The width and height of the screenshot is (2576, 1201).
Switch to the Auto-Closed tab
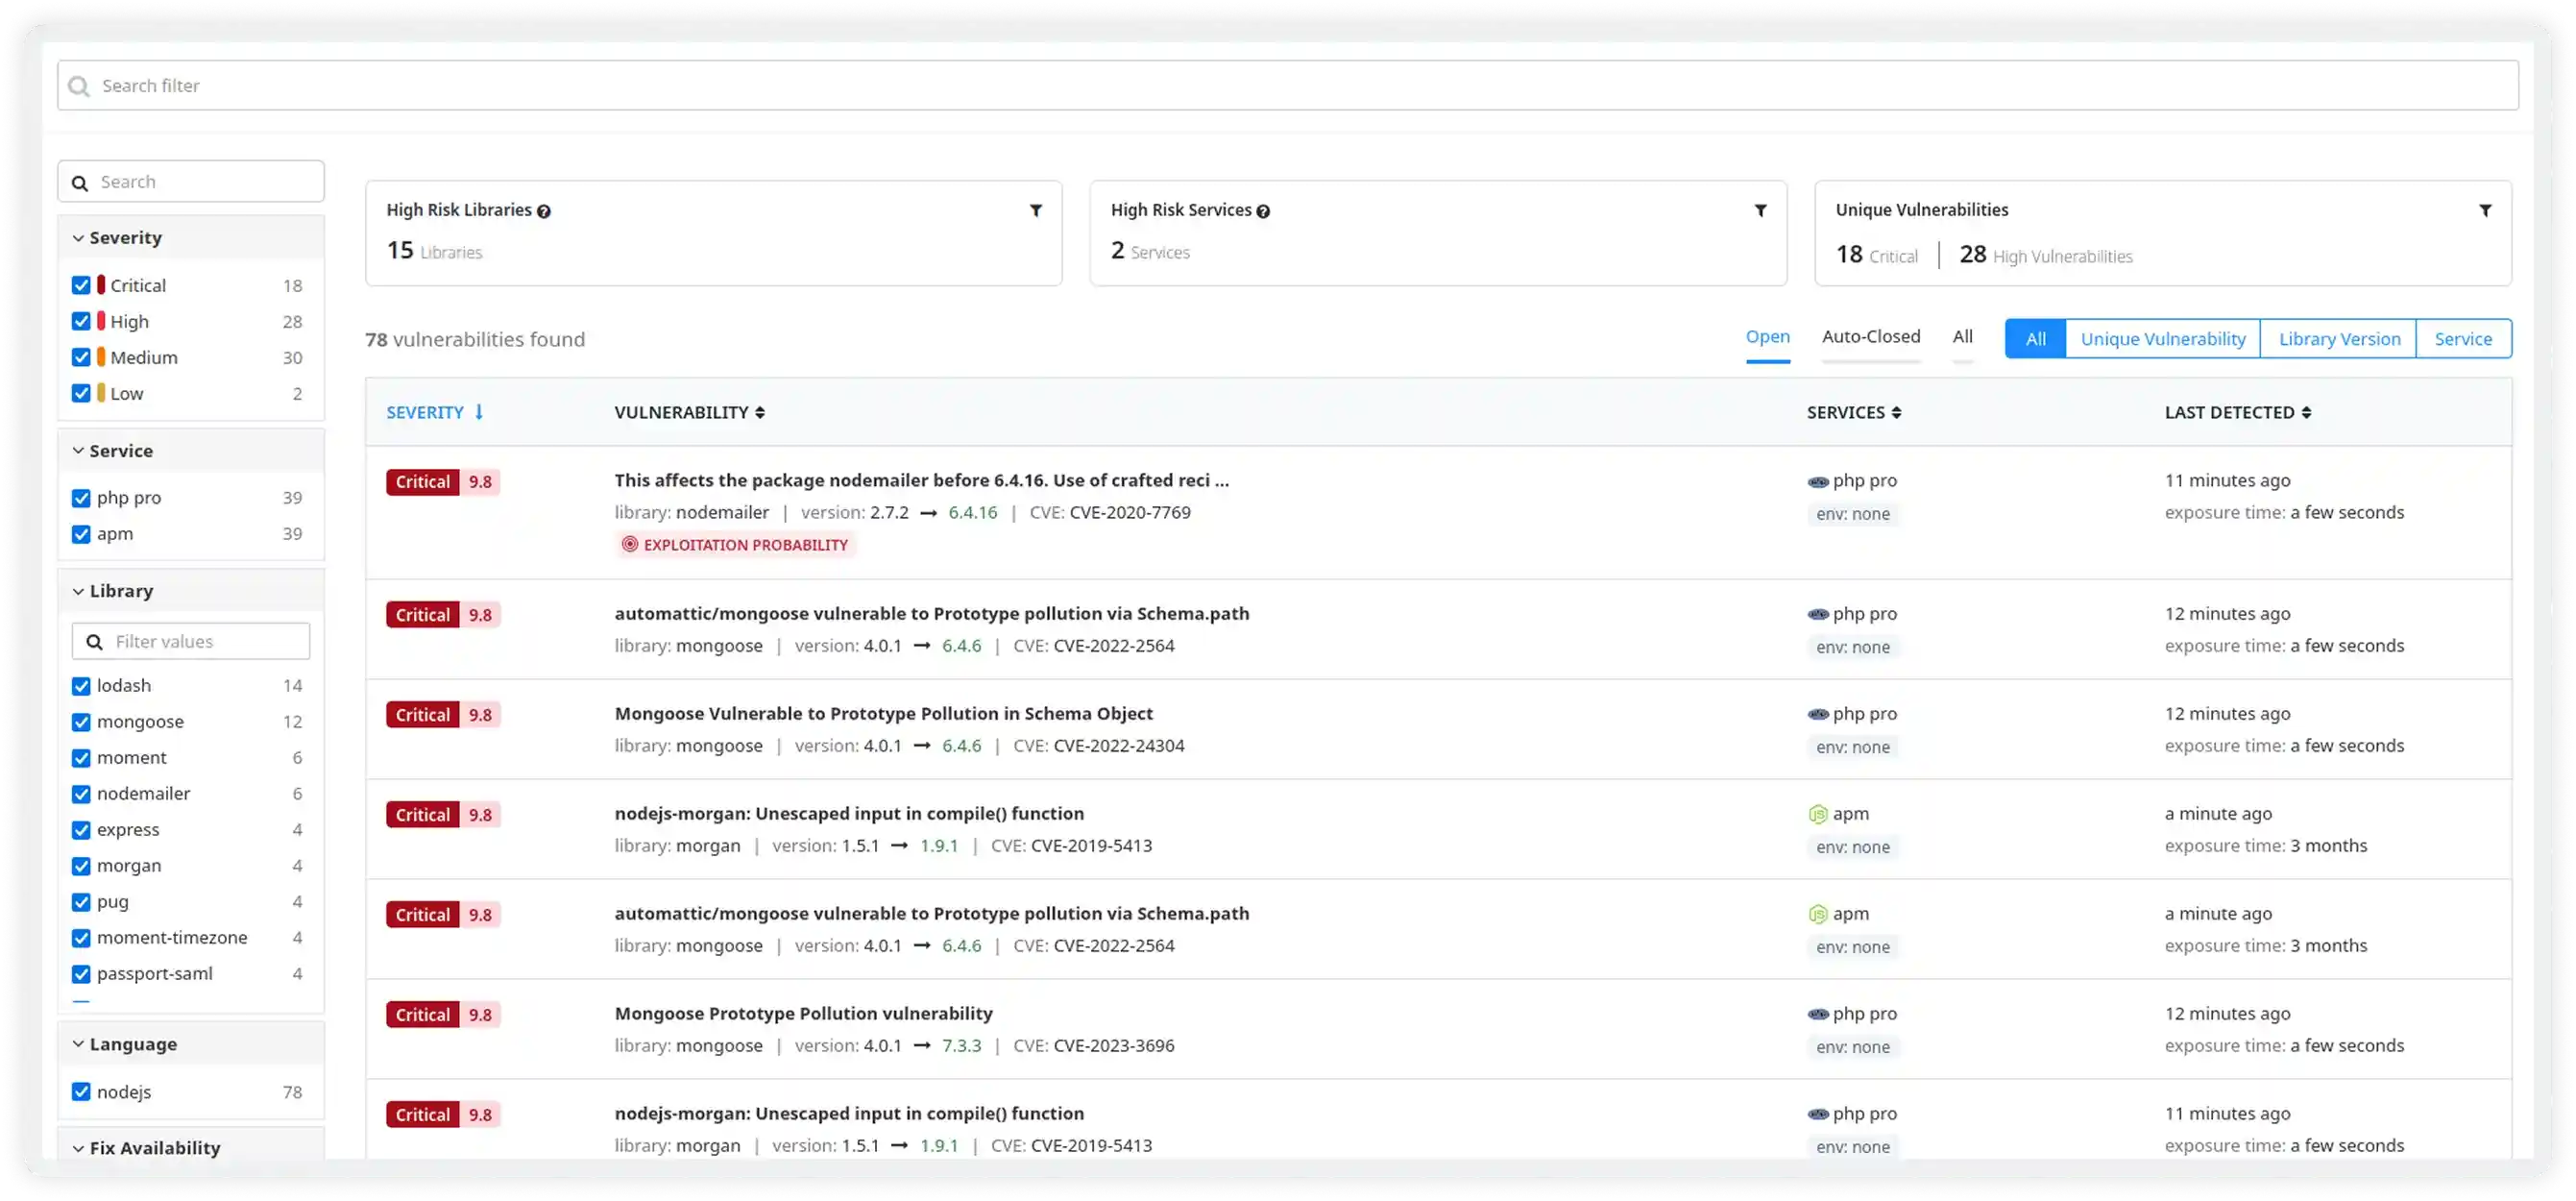(x=1871, y=336)
